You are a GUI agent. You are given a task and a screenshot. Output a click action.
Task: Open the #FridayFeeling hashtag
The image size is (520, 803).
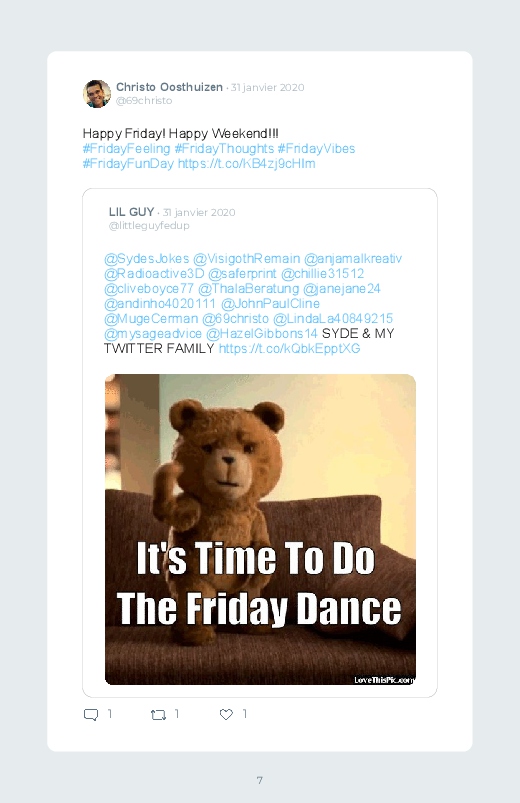pyautogui.click(x=127, y=149)
